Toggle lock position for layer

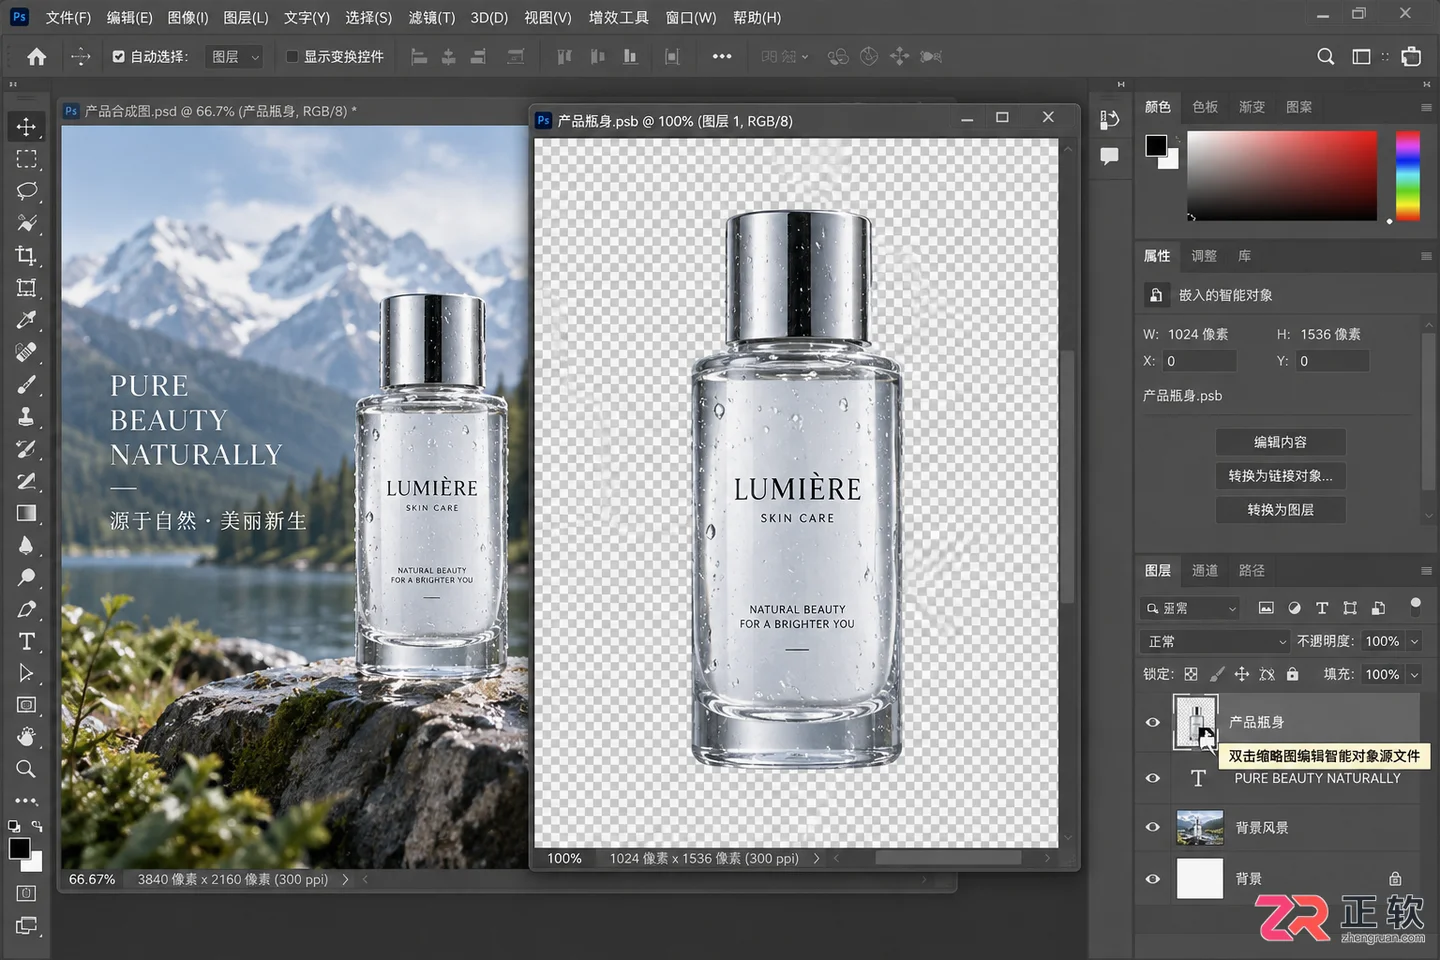(x=1241, y=675)
